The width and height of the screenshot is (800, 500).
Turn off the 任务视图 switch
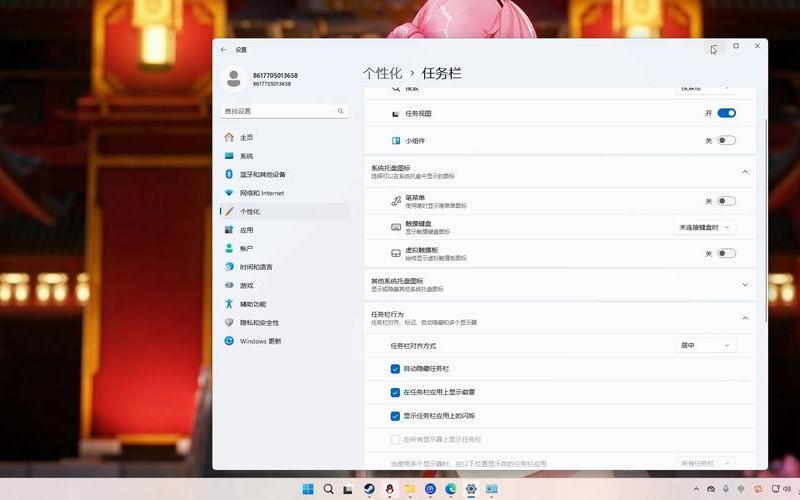[727, 113]
